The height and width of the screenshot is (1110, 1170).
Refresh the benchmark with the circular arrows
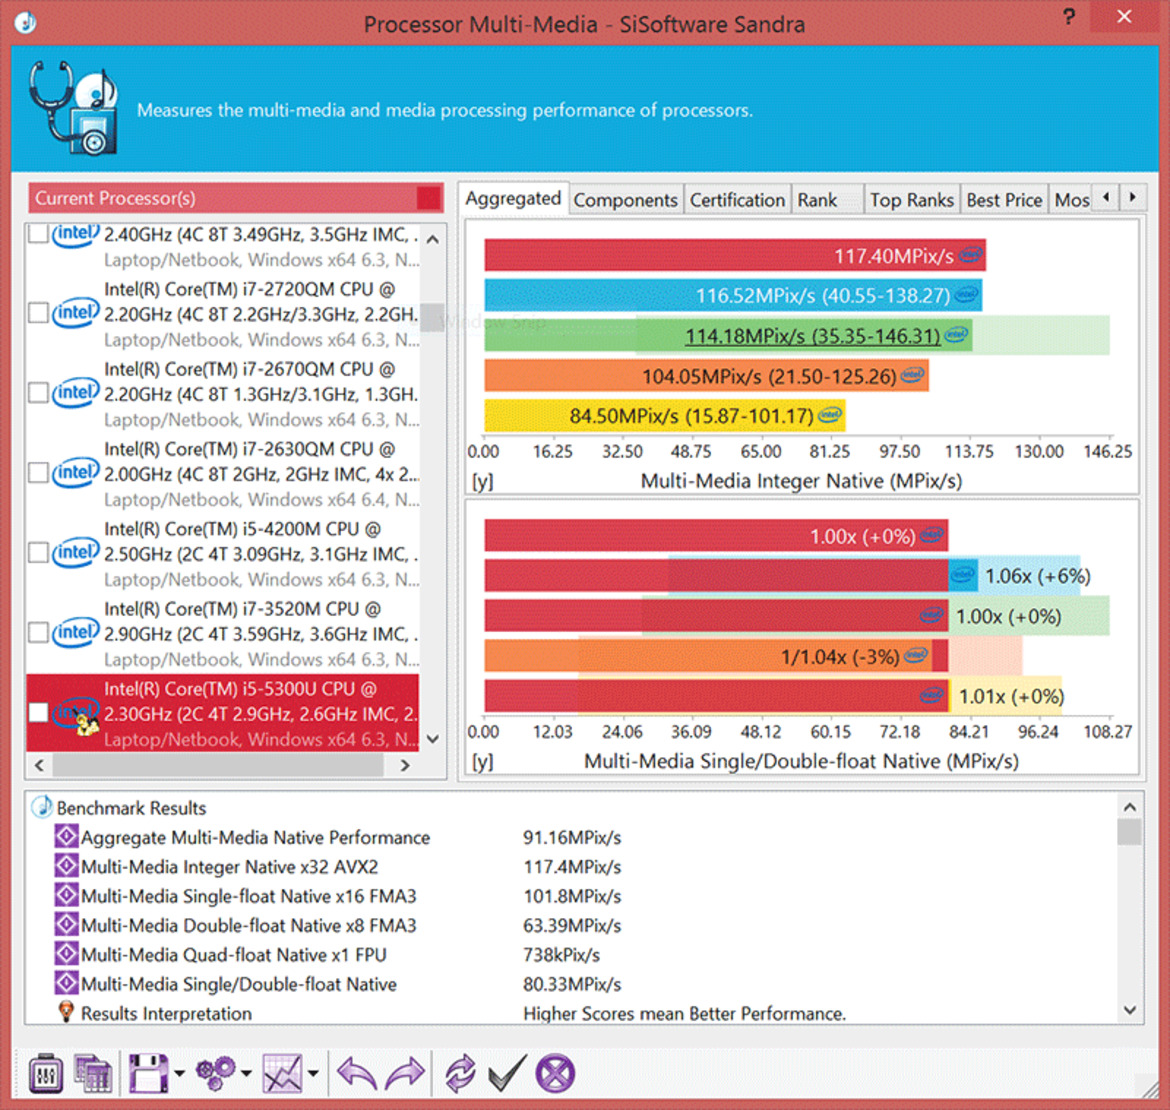click(x=460, y=1074)
